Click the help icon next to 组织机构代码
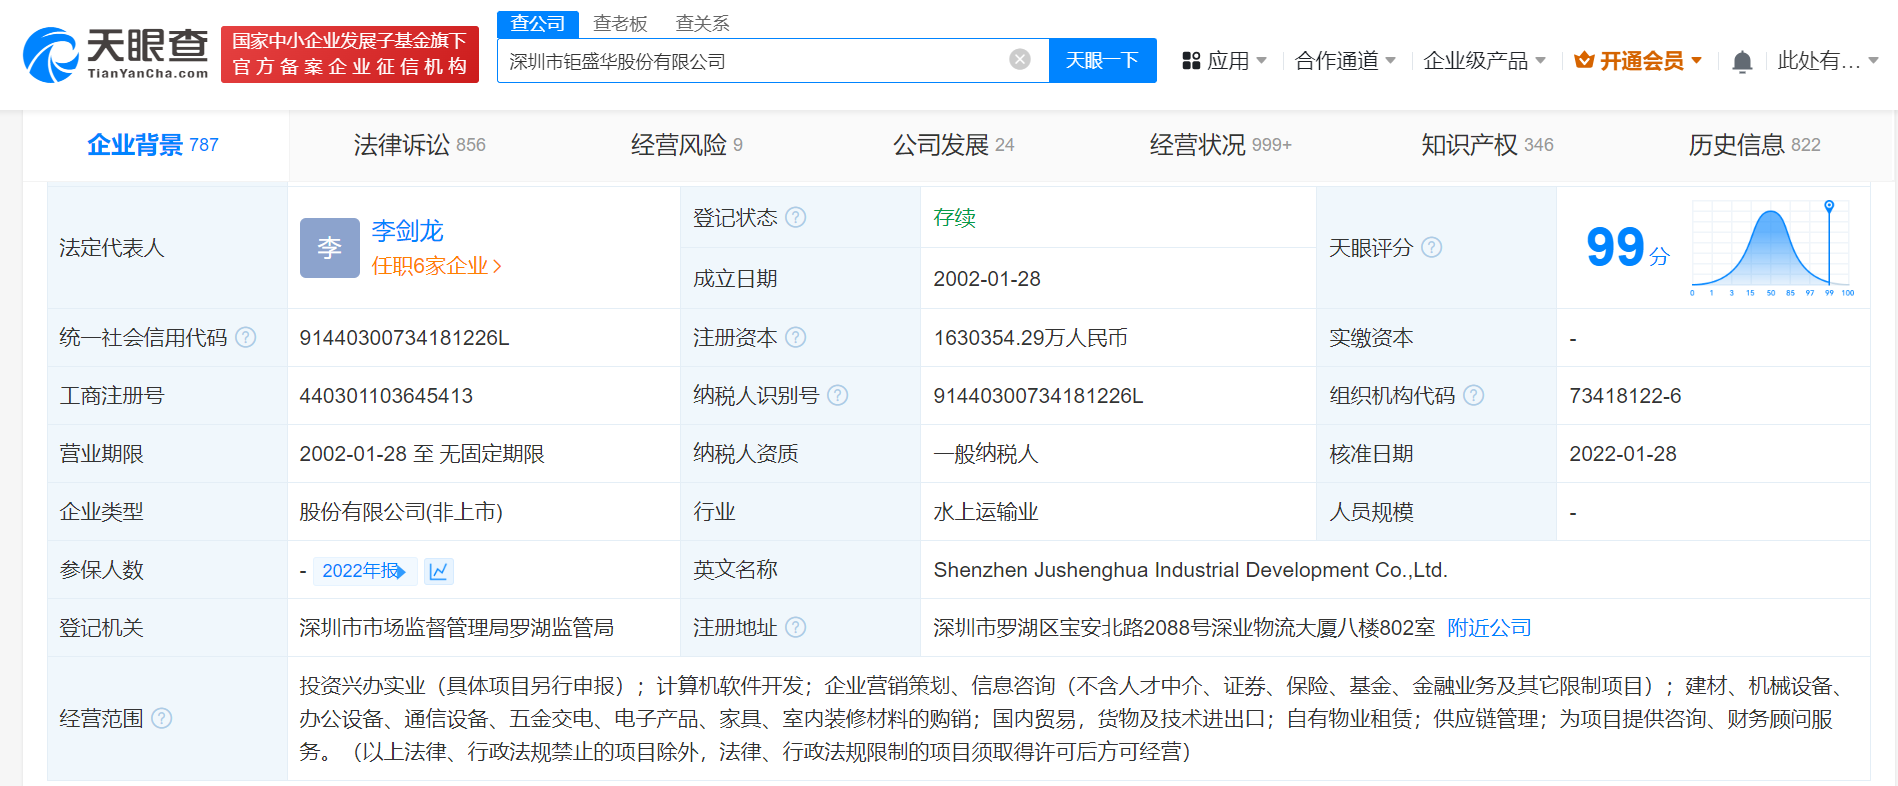The image size is (1898, 786). (x=1473, y=396)
